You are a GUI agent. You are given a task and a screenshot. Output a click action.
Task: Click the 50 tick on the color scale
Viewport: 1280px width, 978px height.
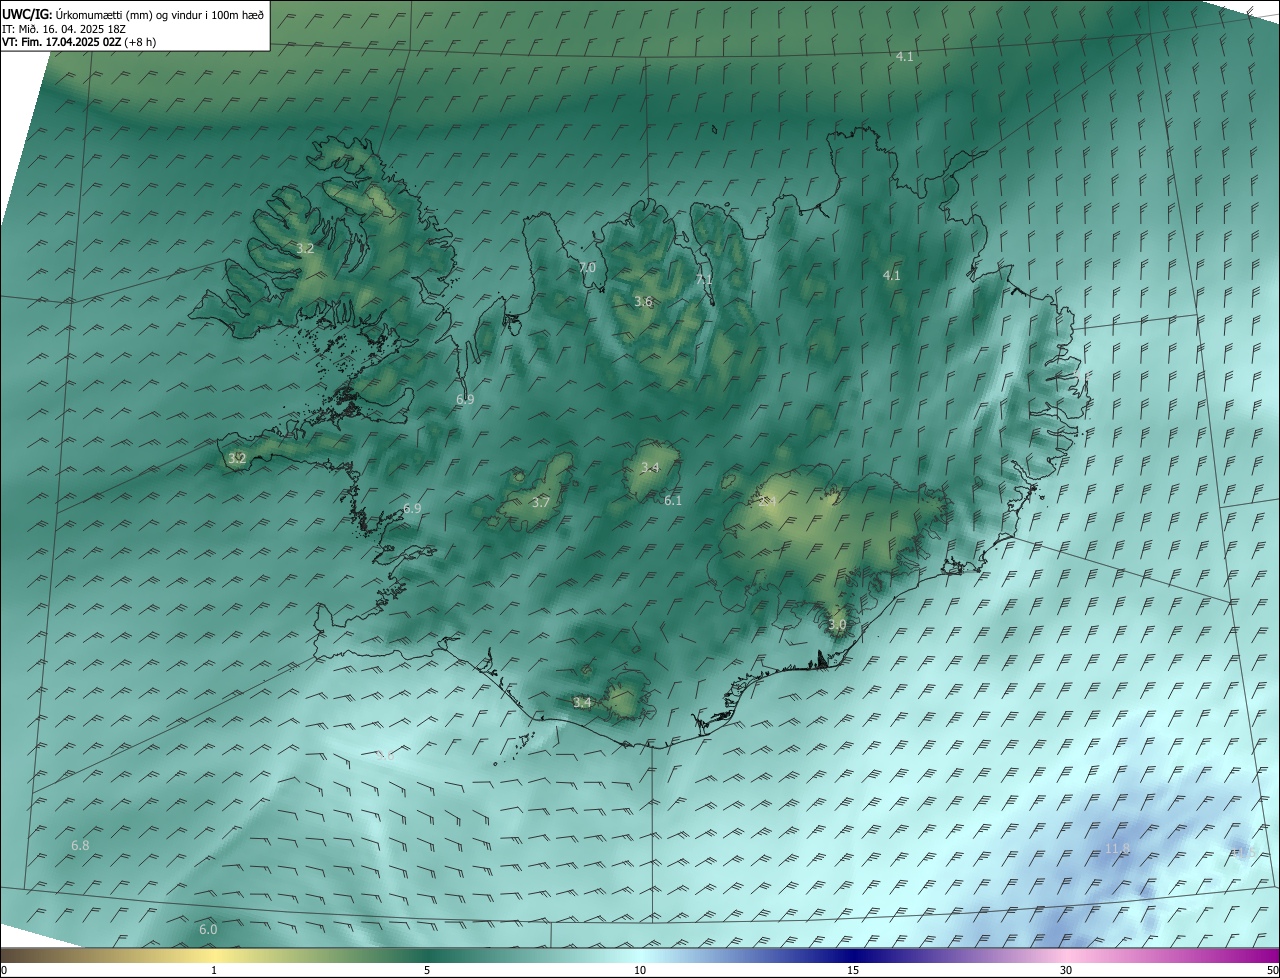[1272, 971]
